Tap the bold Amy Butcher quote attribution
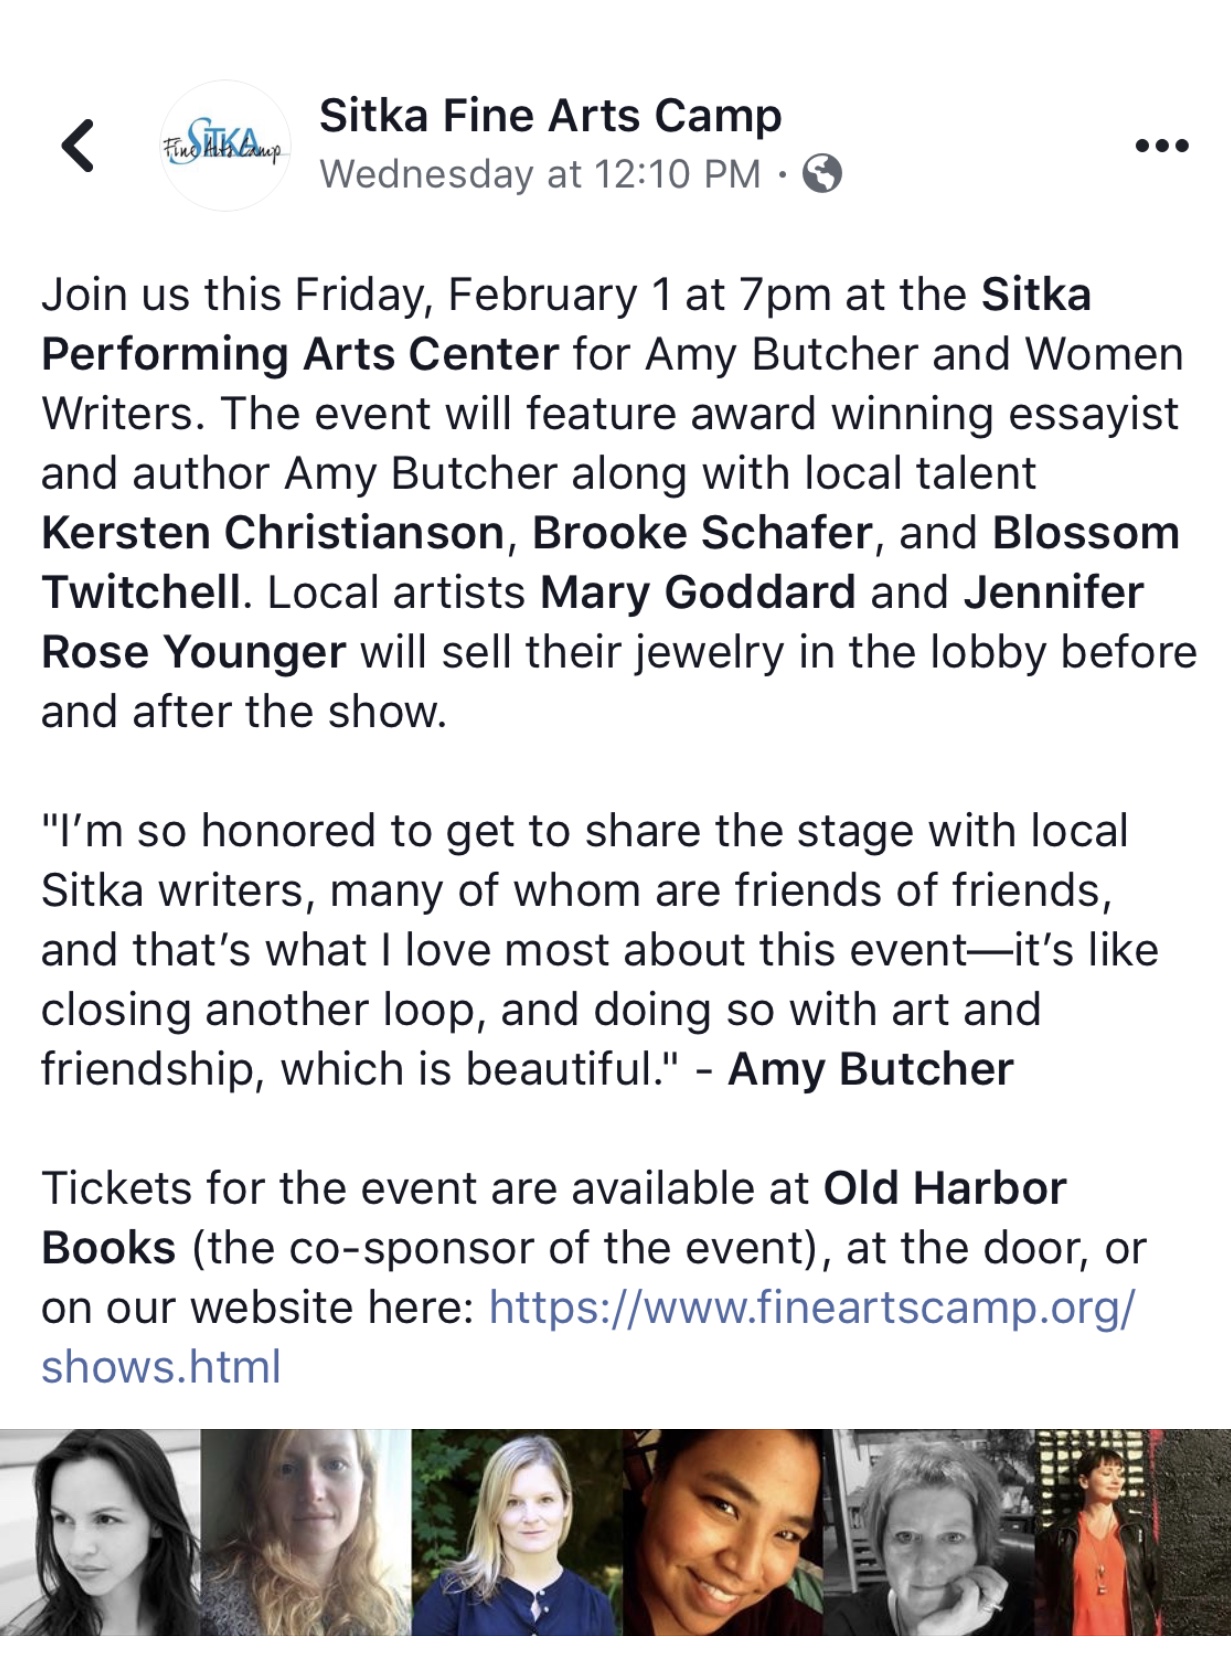 pos(870,1069)
